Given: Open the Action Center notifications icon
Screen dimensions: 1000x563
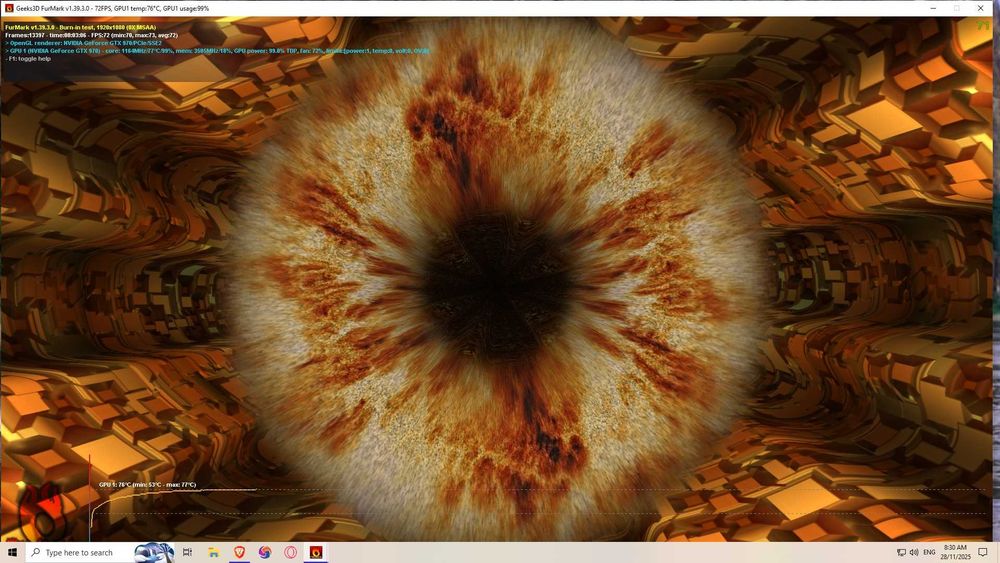Looking at the screenshot, I should coord(983,552).
